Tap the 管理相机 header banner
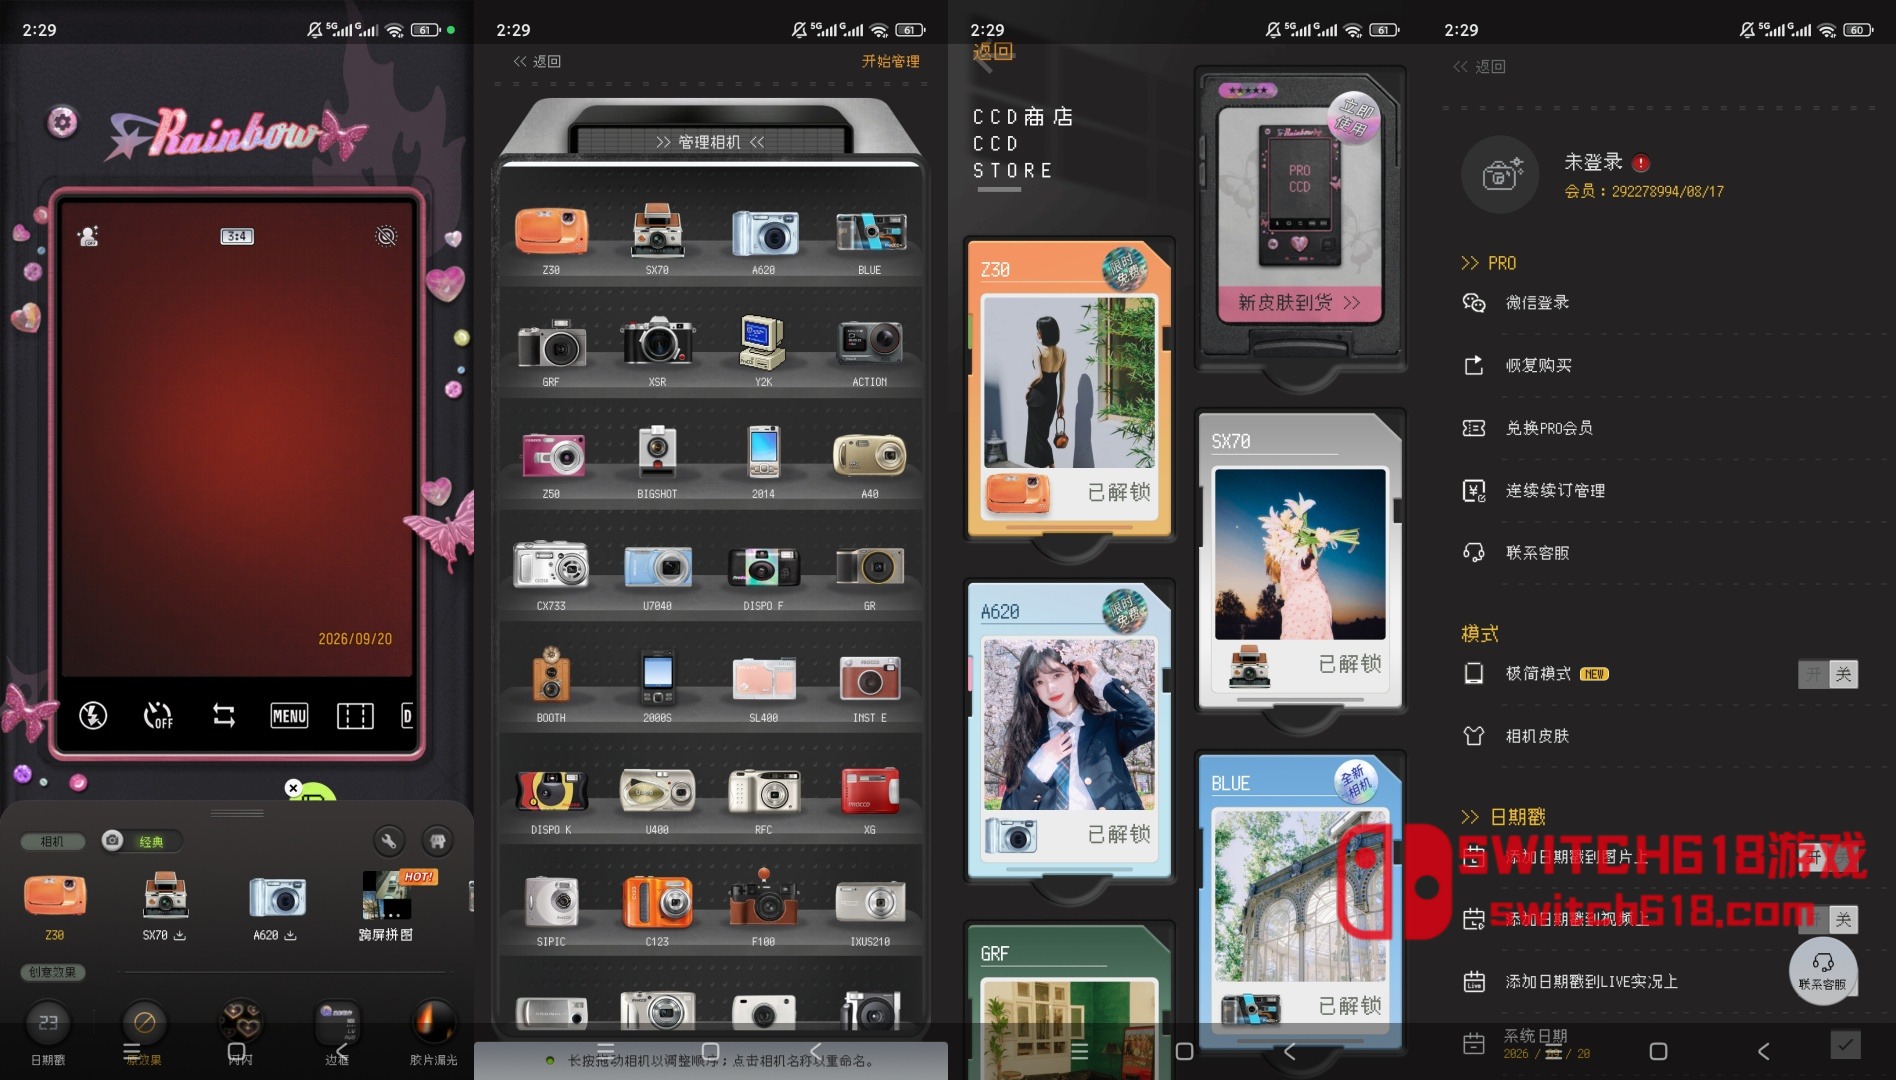 [710, 142]
